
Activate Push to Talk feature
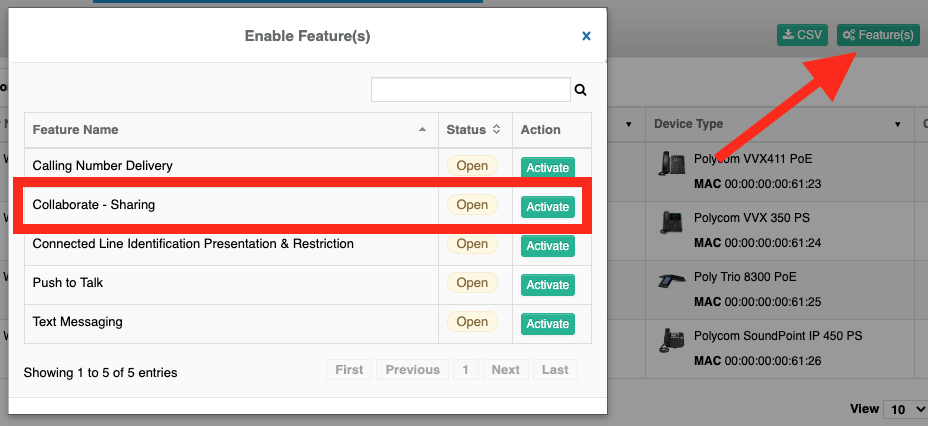click(x=547, y=285)
